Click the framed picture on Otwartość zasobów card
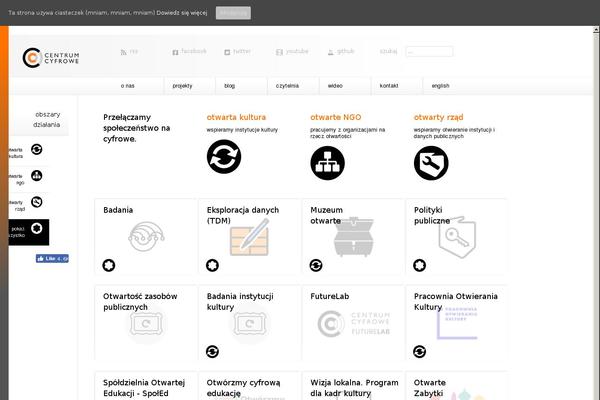This screenshot has width=600, height=400. point(146,324)
